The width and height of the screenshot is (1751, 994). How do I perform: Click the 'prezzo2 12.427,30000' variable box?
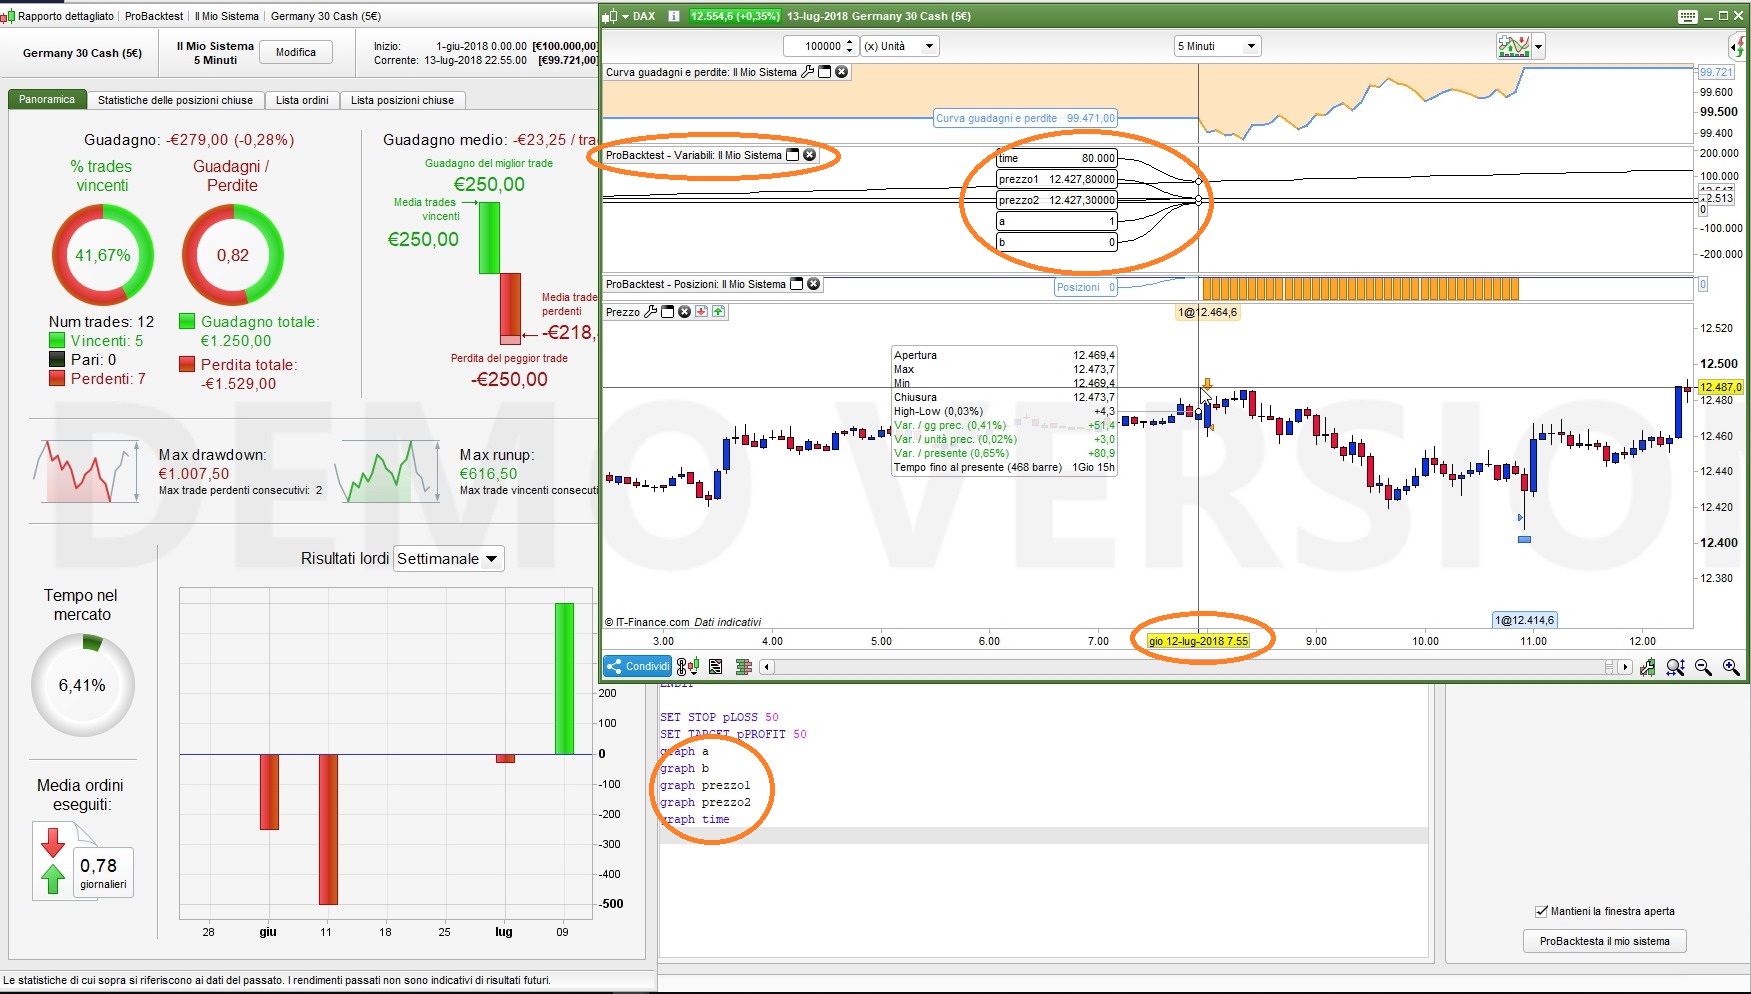tap(1056, 200)
